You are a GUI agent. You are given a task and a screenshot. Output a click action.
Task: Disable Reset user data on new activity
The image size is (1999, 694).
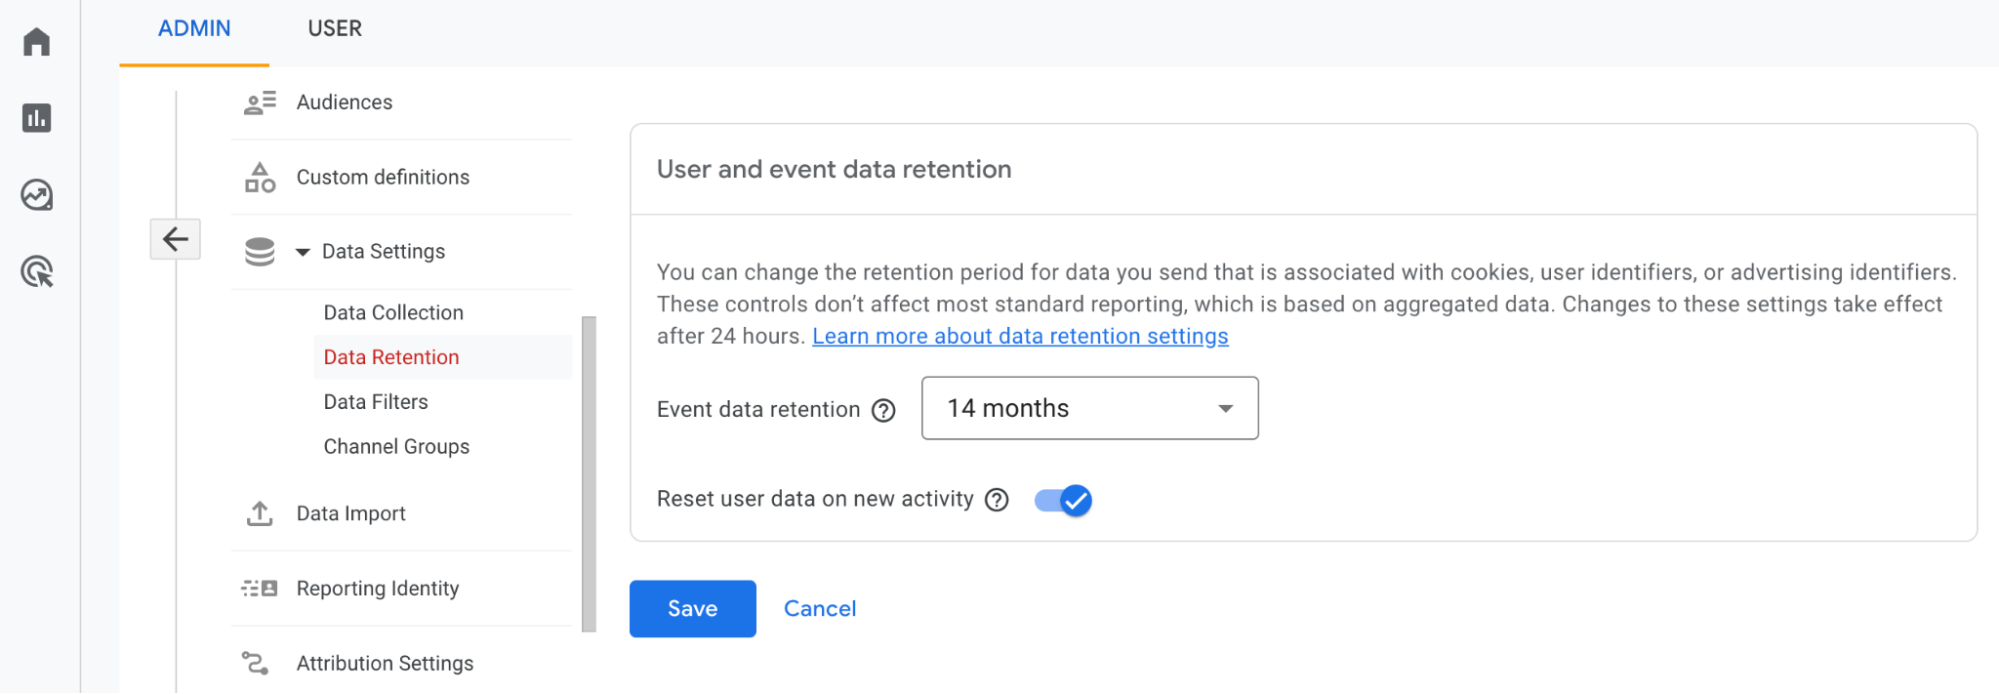click(1062, 500)
